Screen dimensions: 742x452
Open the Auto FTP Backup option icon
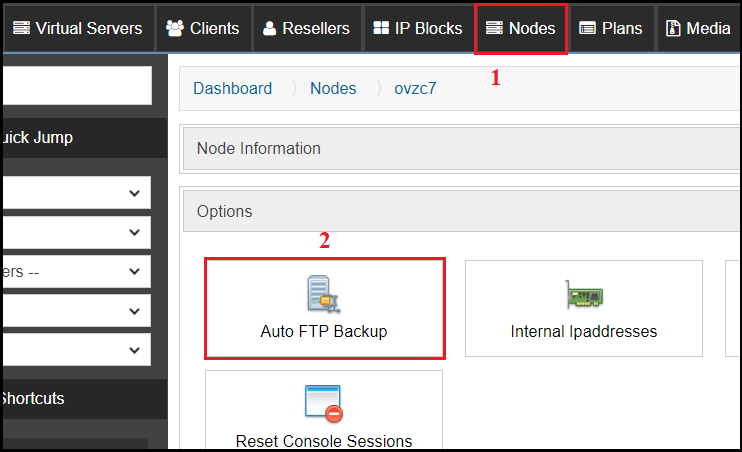coord(324,294)
